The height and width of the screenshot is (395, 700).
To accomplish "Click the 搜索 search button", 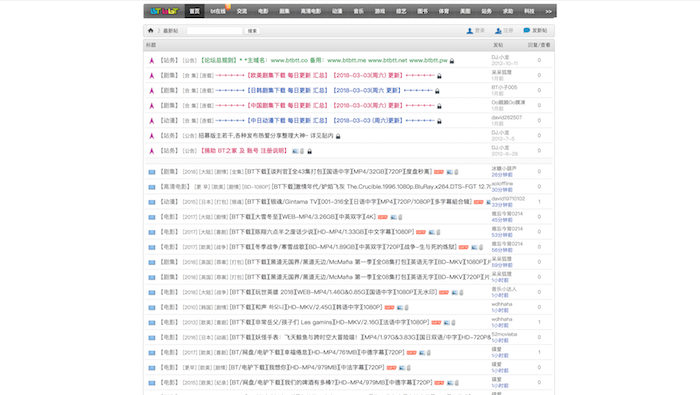I will (x=252, y=31).
